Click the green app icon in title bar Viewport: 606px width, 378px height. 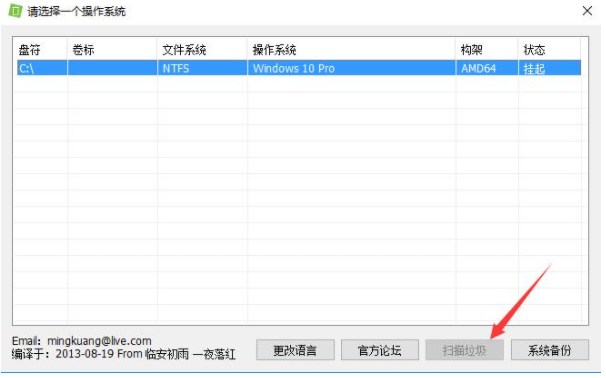(x=15, y=10)
